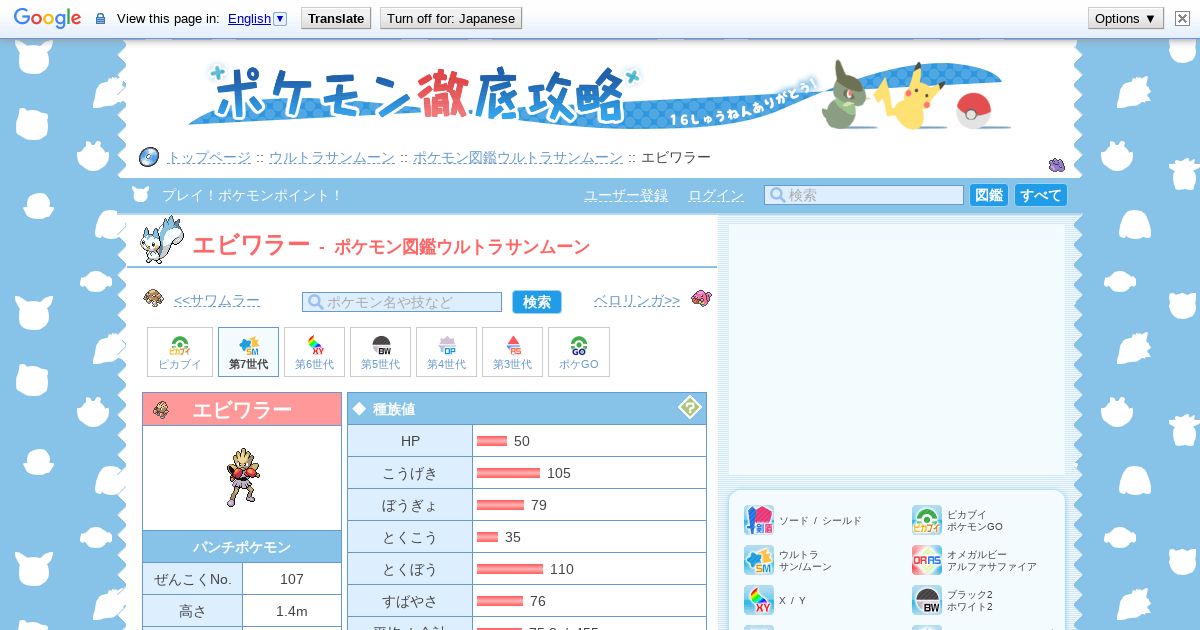Viewport: 1200px width, 630px height.
Task: Go to next Pokémon ベロリンガ link
Action: pos(637,301)
